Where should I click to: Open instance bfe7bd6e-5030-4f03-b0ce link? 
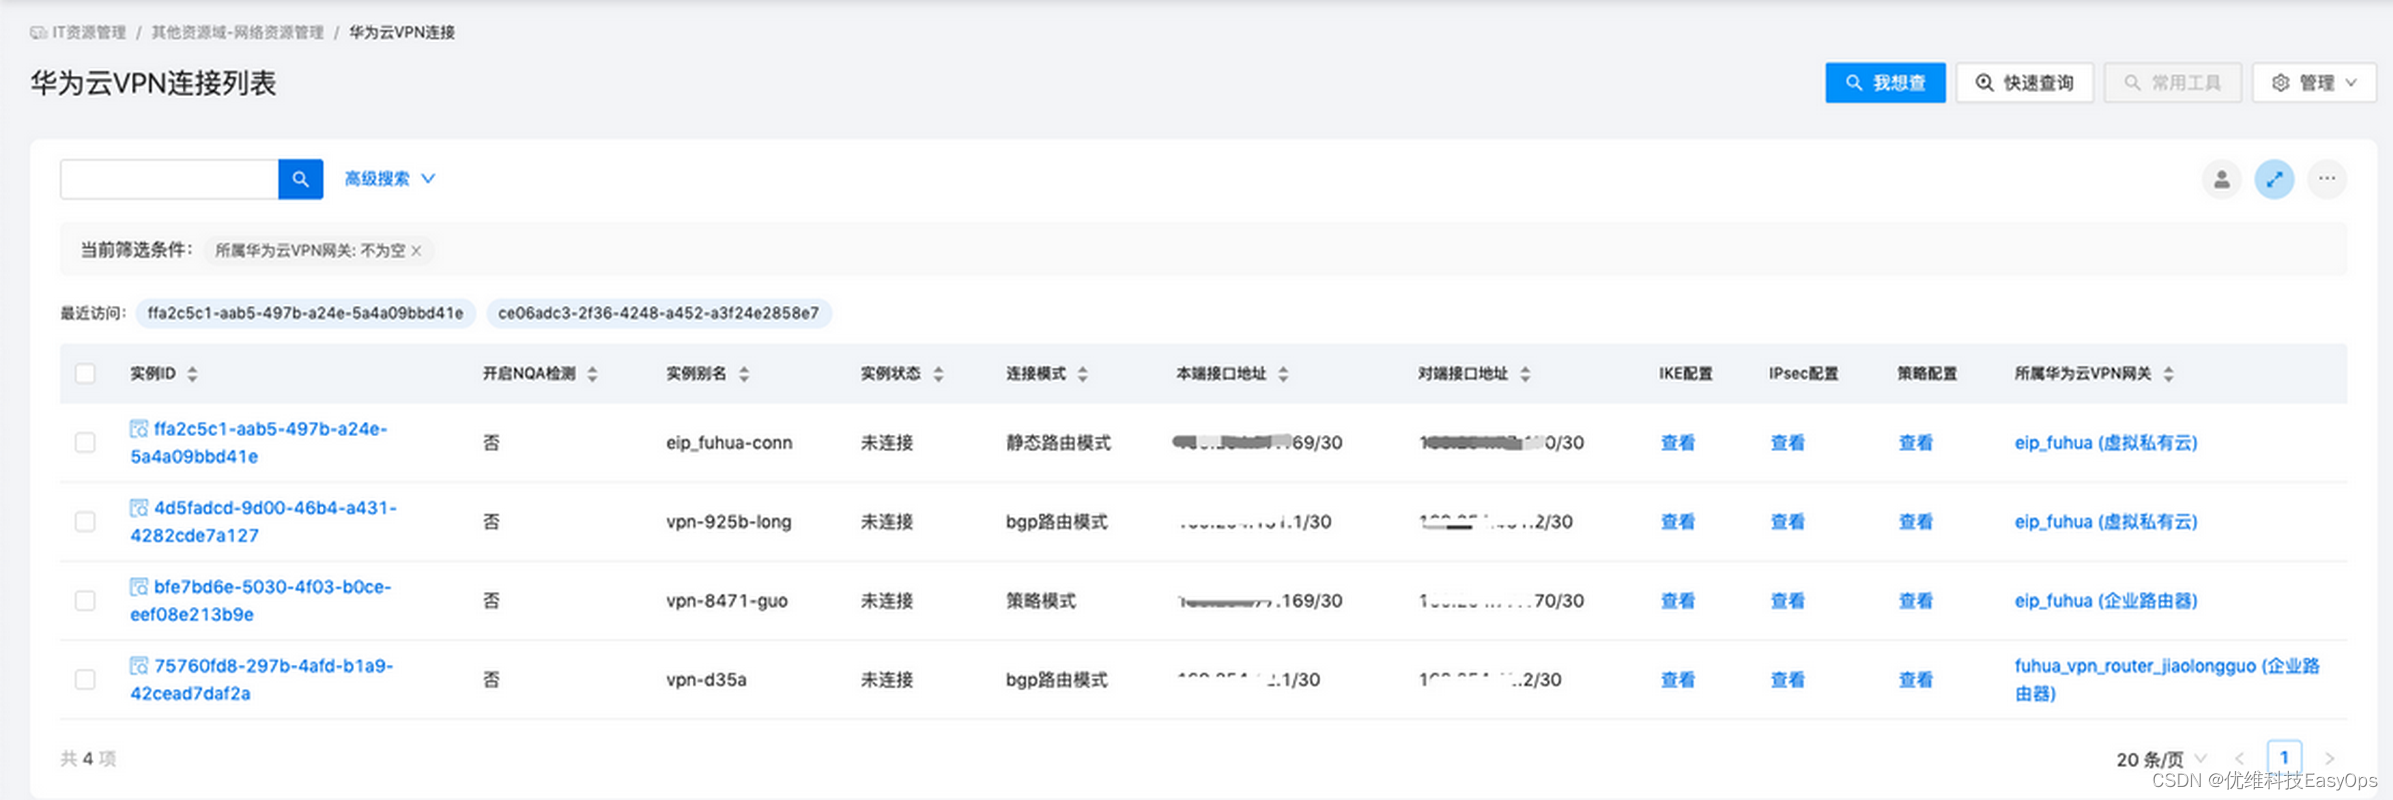(261, 601)
